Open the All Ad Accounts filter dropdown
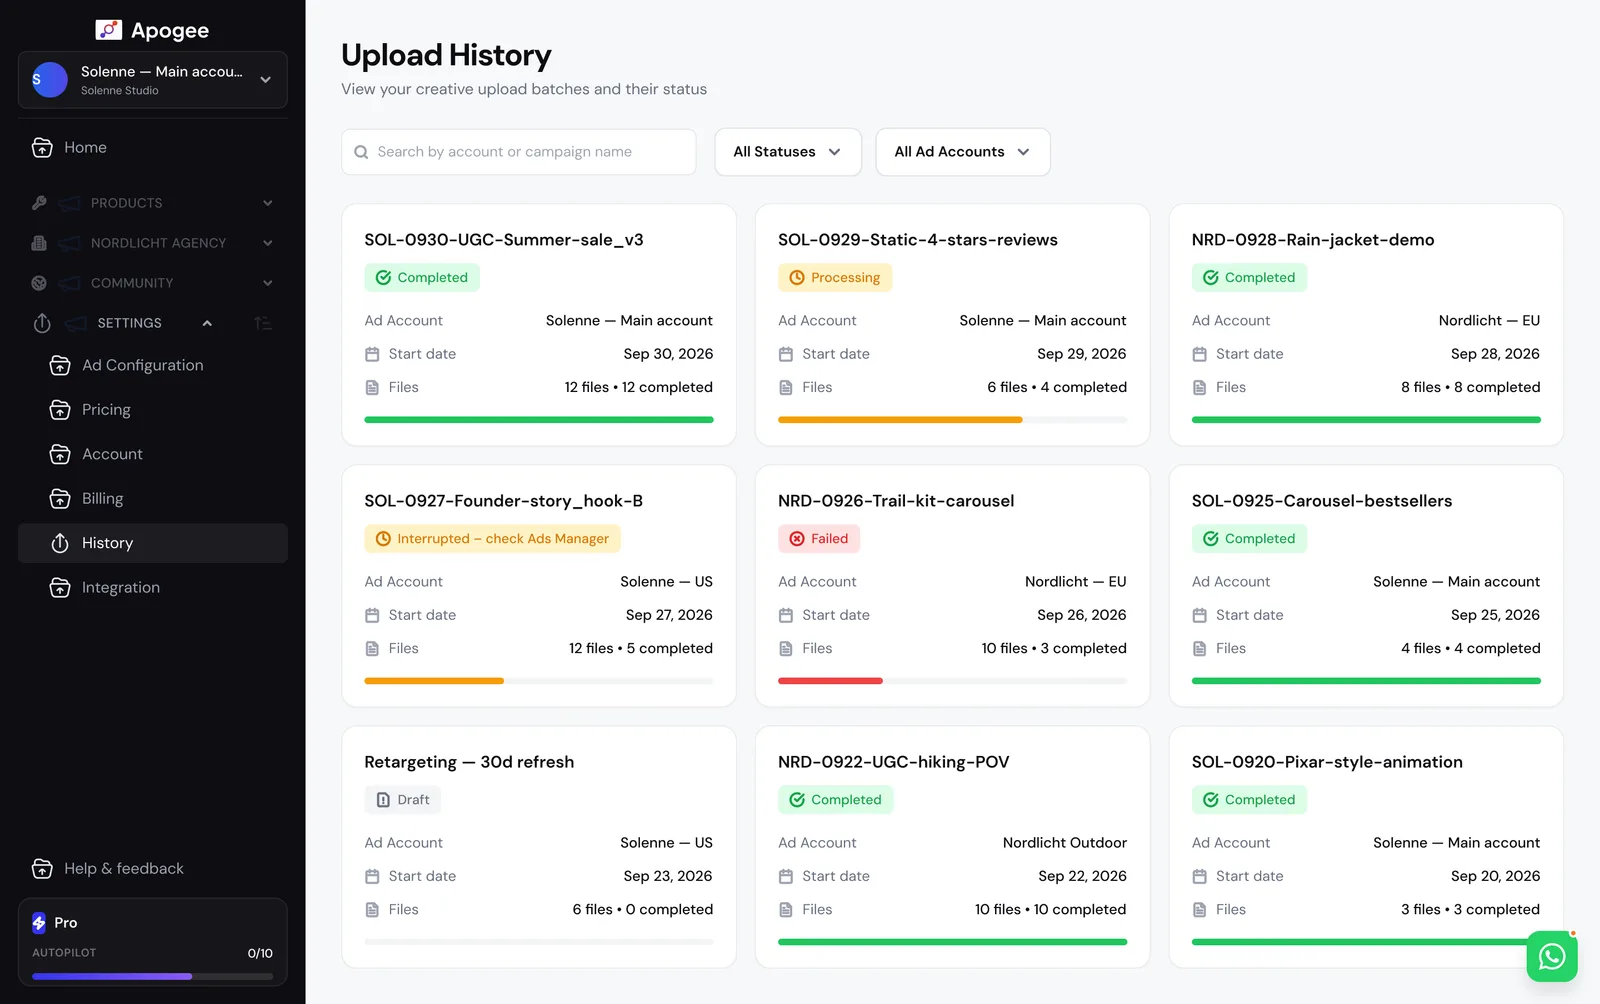The height and width of the screenshot is (1004, 1600). click(963, 152)
